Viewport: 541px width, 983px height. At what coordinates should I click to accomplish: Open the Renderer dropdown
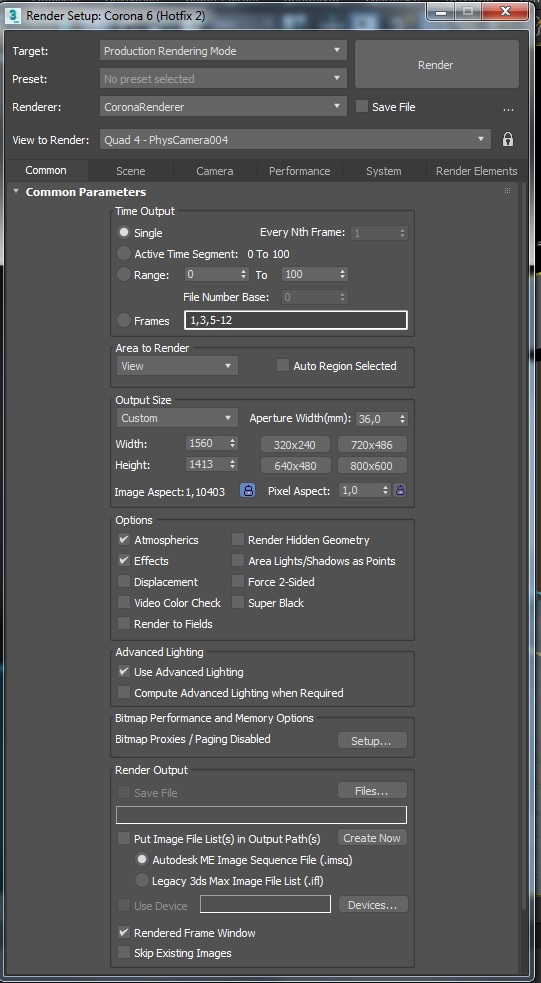tap(223, 107)
